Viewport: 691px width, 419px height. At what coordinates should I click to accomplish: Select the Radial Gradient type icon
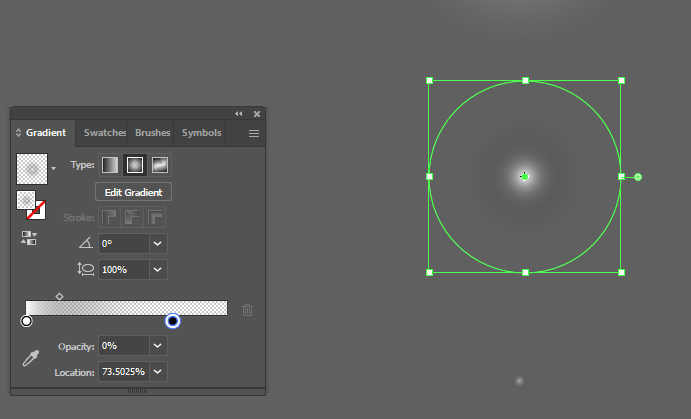(x=135, y=165)
